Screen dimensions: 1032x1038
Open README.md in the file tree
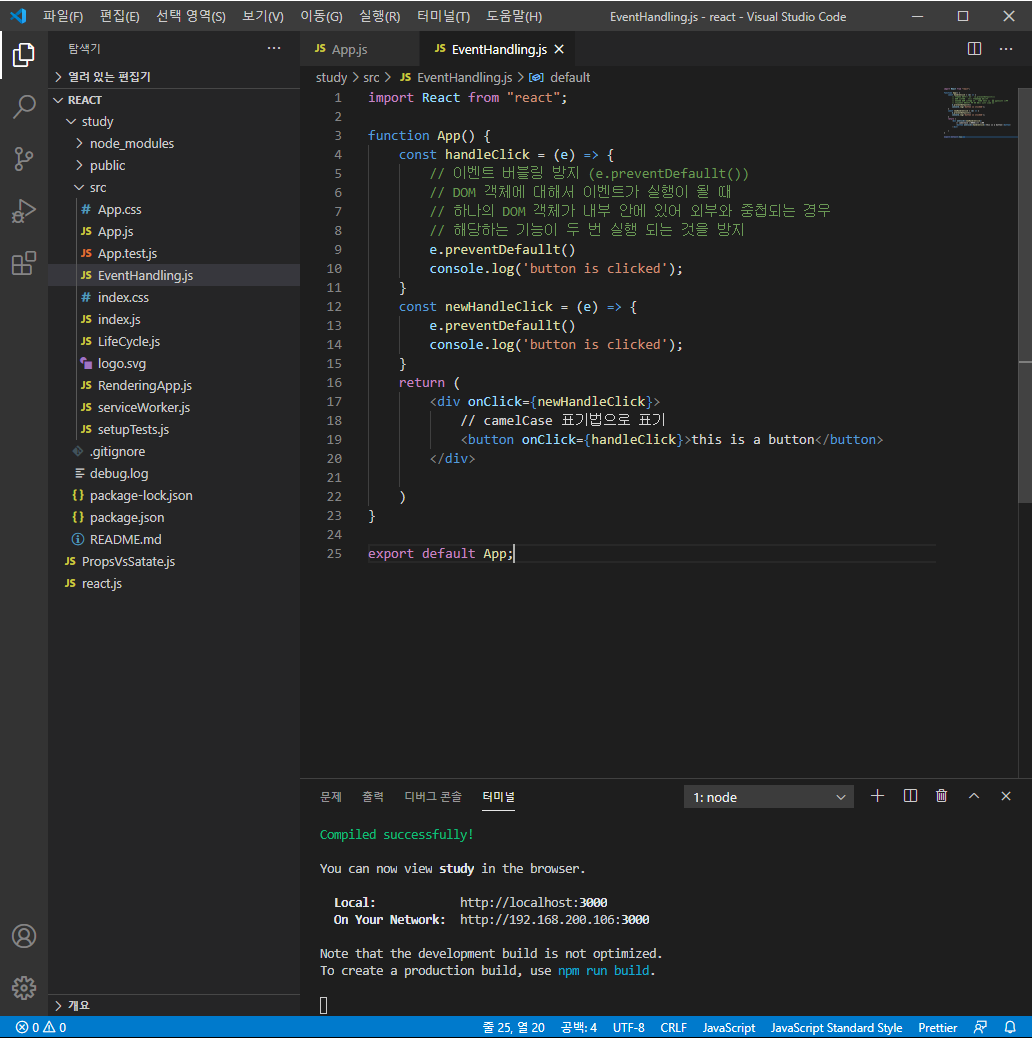[x=125, y=540]
